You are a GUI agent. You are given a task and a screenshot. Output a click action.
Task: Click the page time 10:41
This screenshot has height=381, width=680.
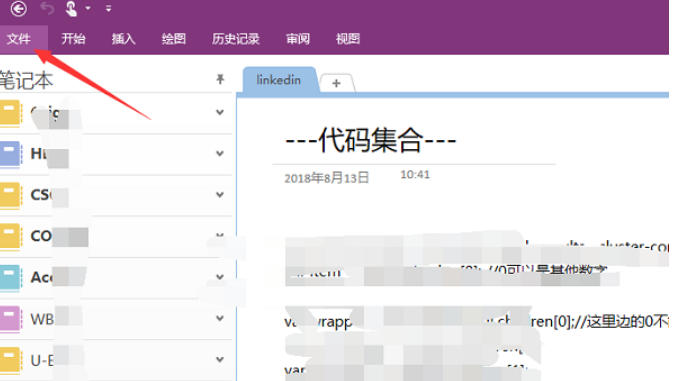pos(415,174)
